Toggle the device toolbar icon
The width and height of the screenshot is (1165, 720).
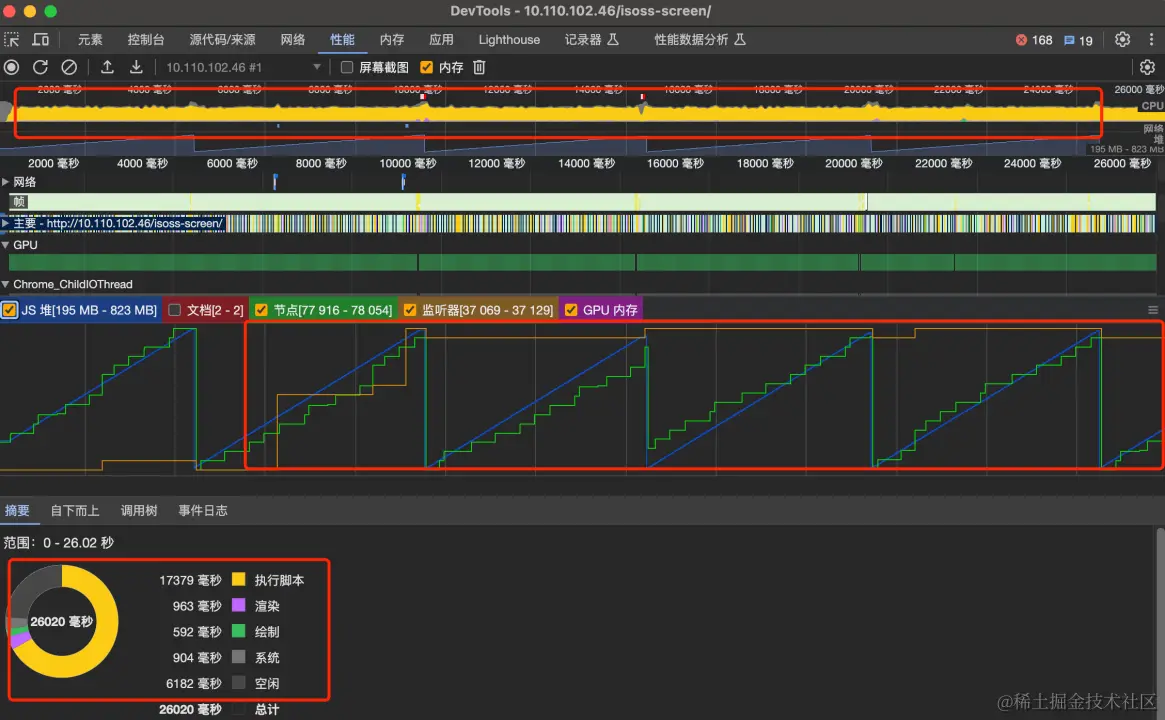coord(41,39)
